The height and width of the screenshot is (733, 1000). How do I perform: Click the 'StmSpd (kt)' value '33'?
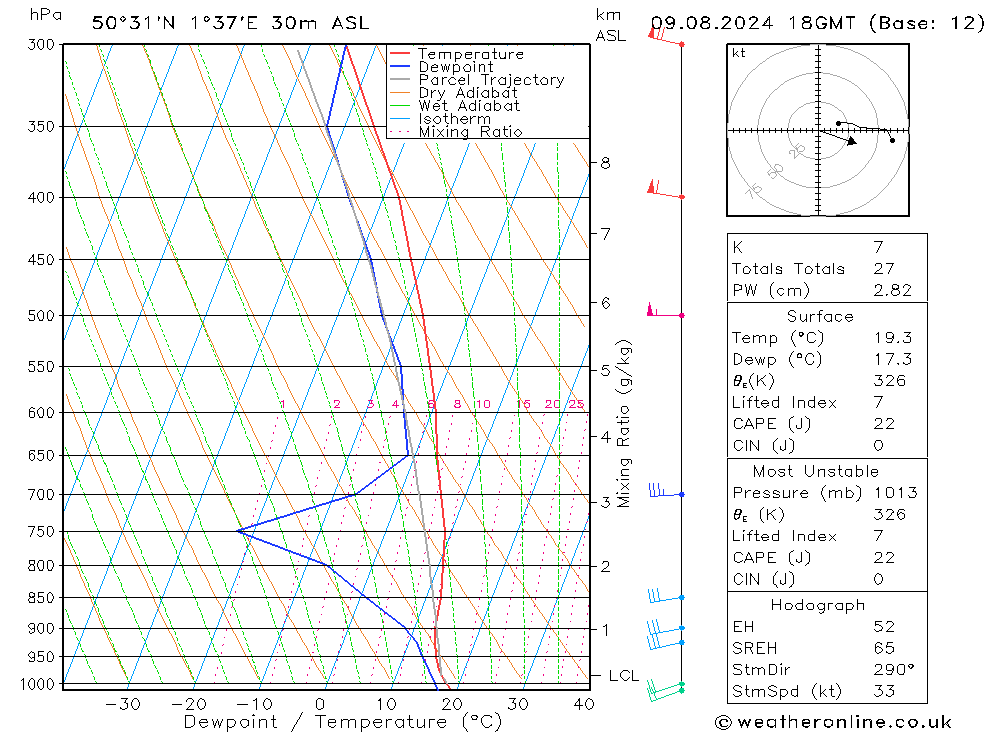click(x=884, y=691)
